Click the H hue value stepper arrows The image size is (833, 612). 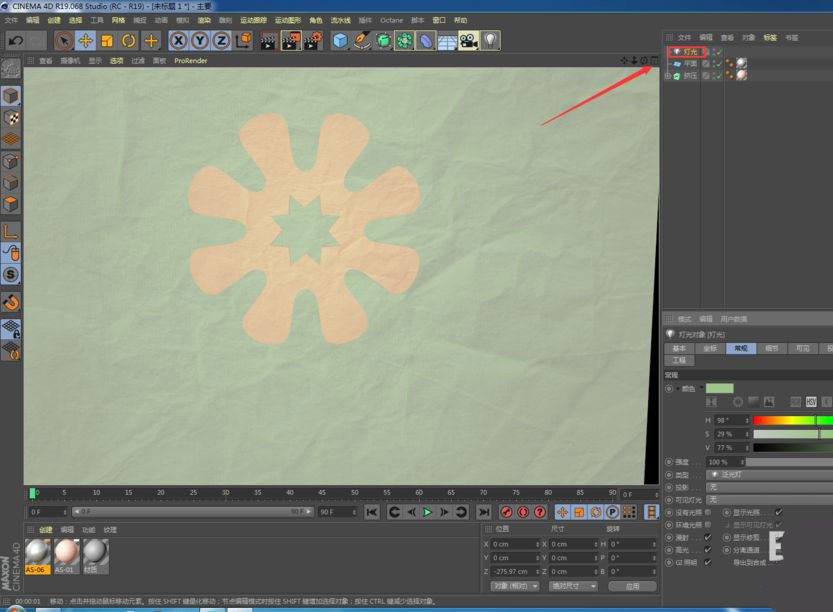click(x=747, y=420)
